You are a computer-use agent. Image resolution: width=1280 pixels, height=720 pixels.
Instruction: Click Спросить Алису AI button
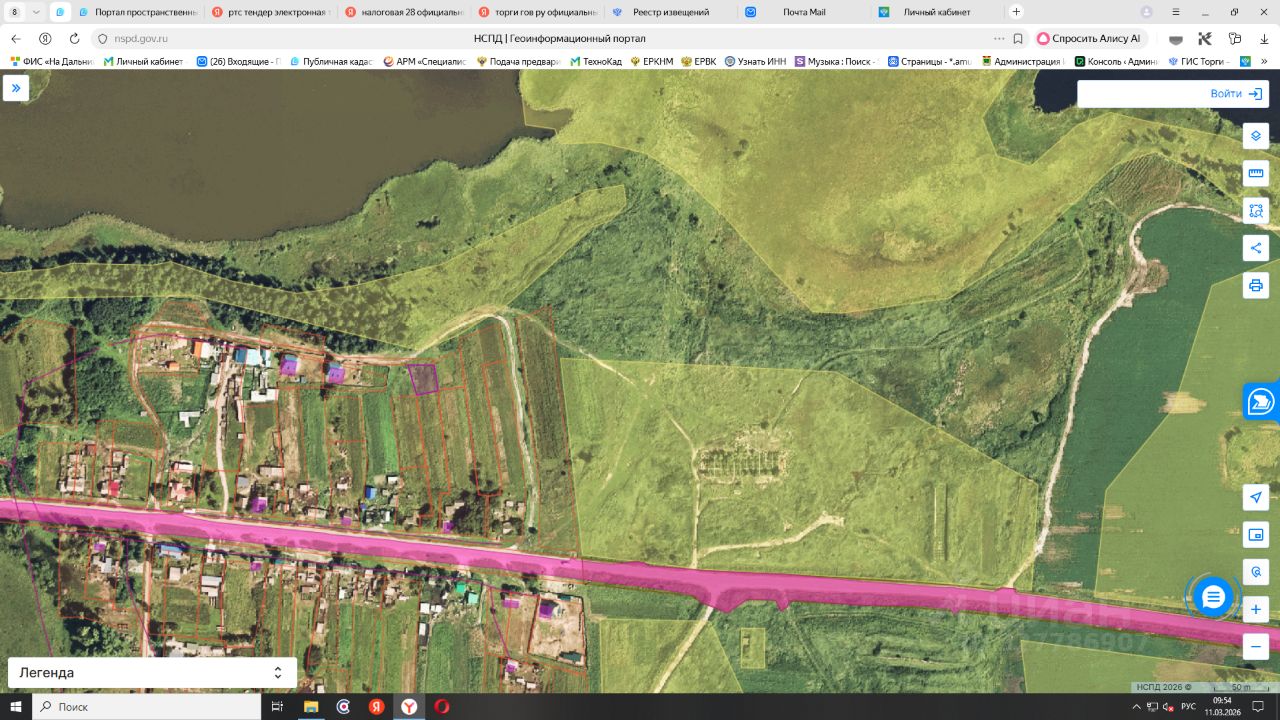[1090, 38]
